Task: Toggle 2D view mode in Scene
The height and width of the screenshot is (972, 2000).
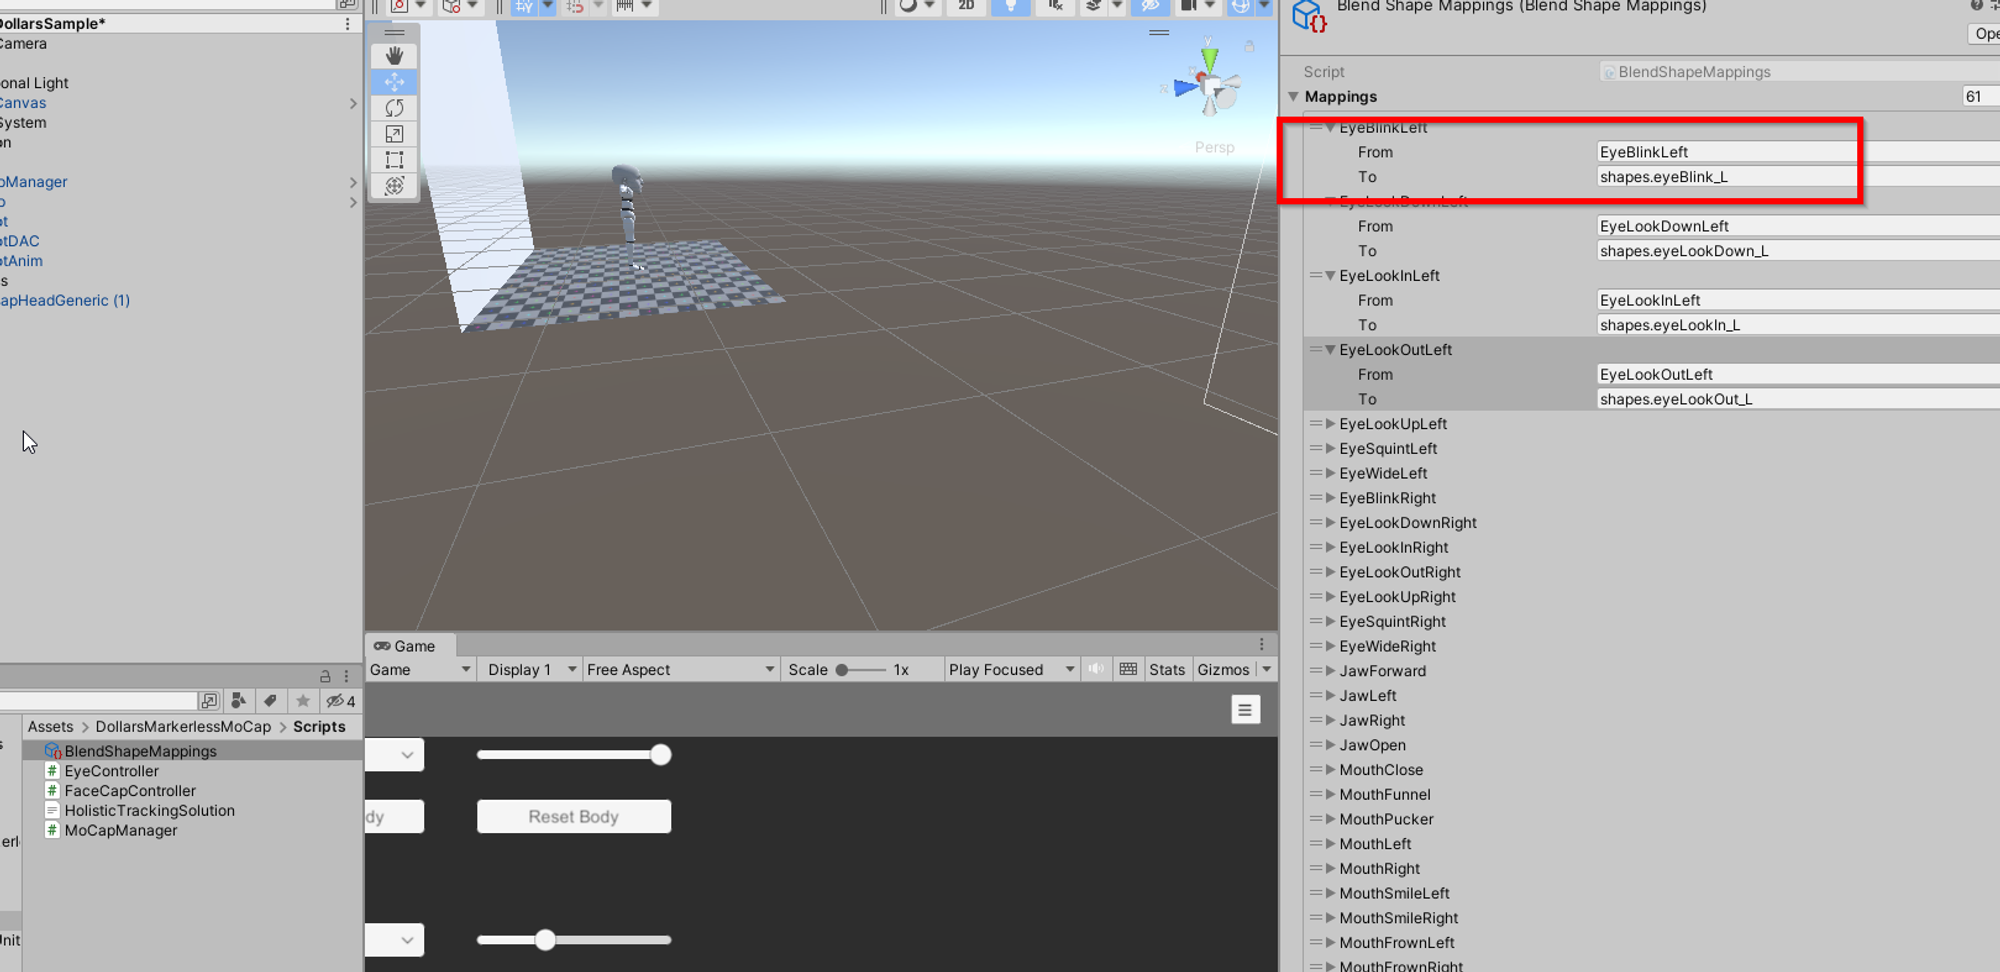Action: [x=966, y=6]
